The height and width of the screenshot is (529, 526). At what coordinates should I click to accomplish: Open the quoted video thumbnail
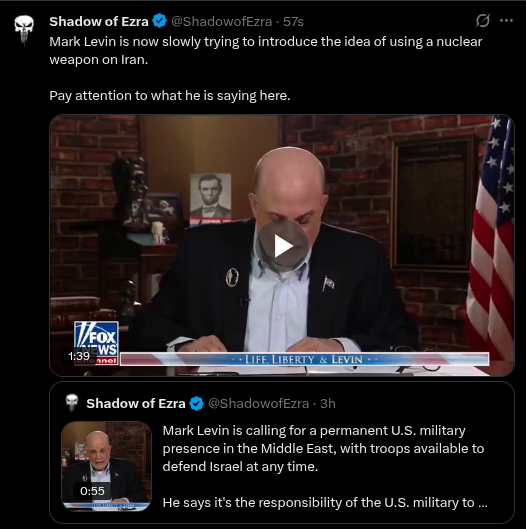point(107,466)
